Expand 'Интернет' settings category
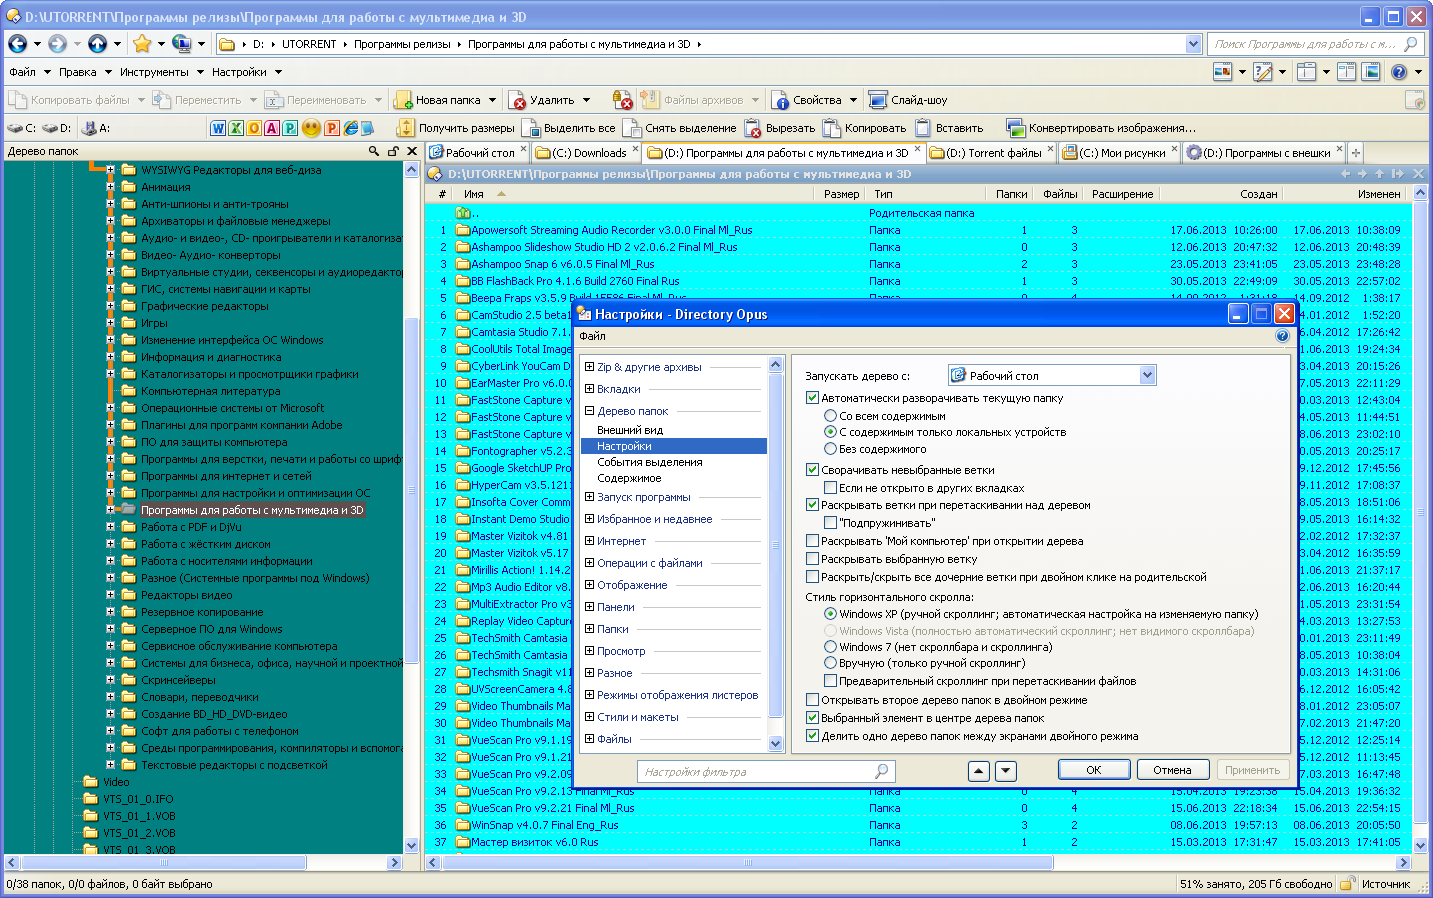Viewport: 1433px width, 898px height. point(590,541)
